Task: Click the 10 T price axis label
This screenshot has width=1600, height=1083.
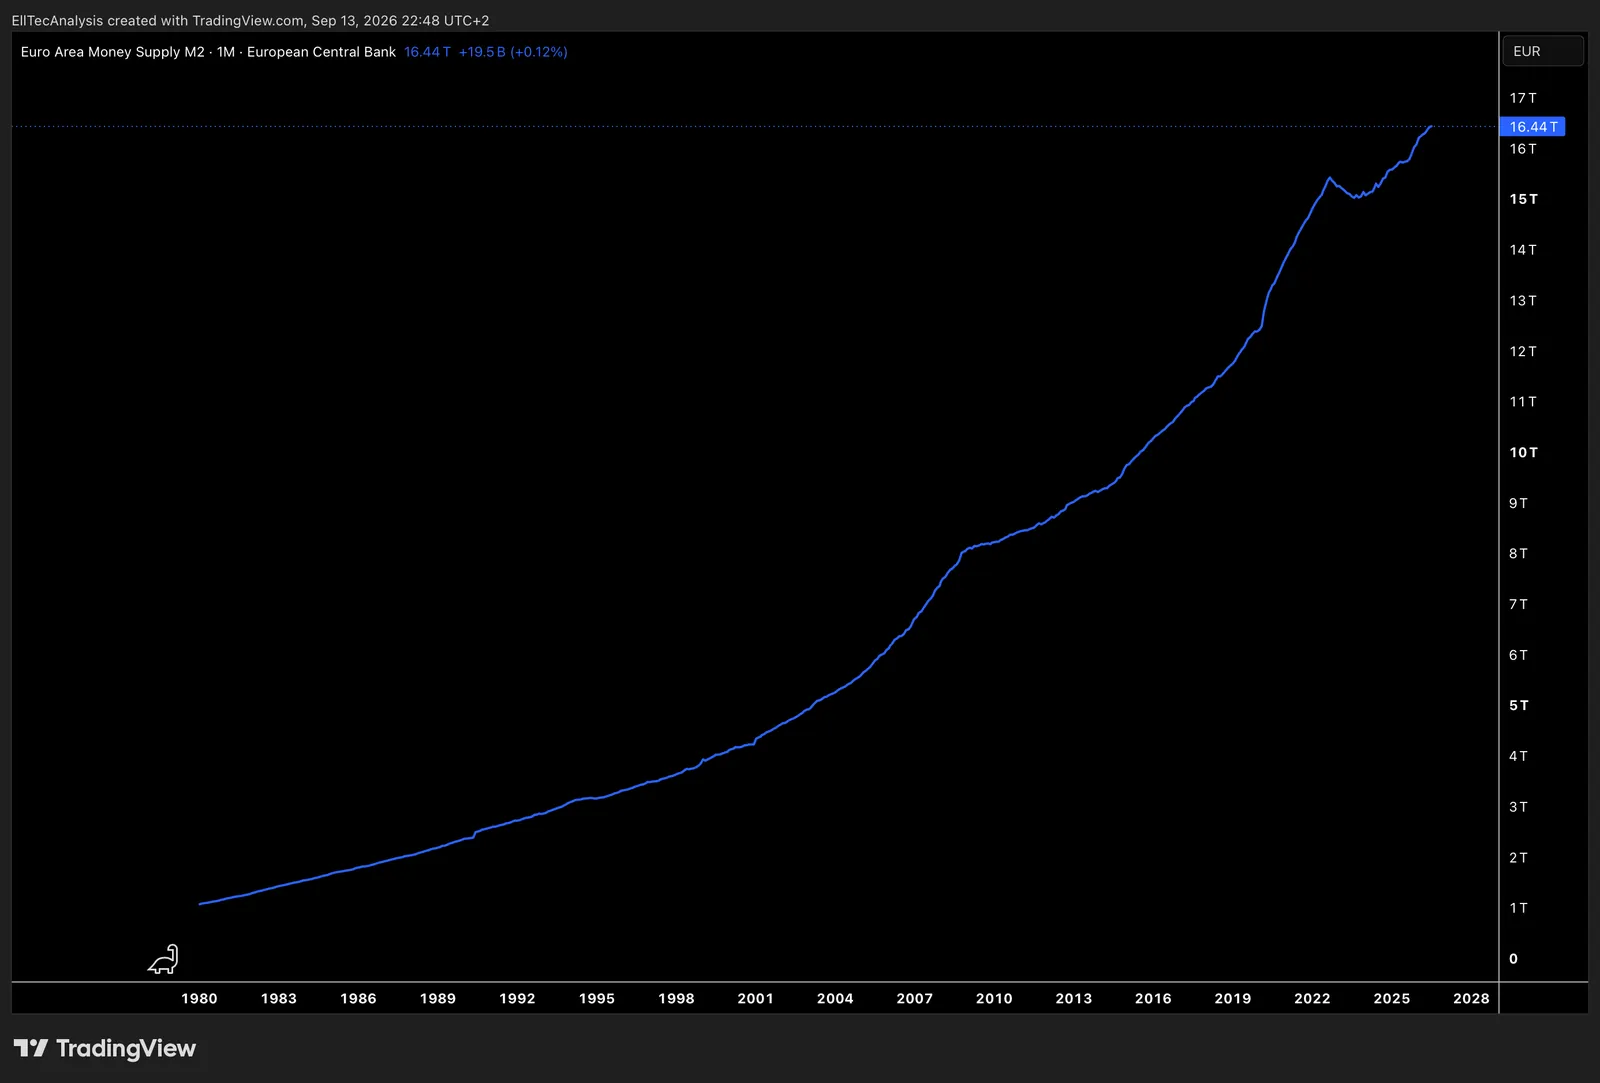Action: 1524,452
